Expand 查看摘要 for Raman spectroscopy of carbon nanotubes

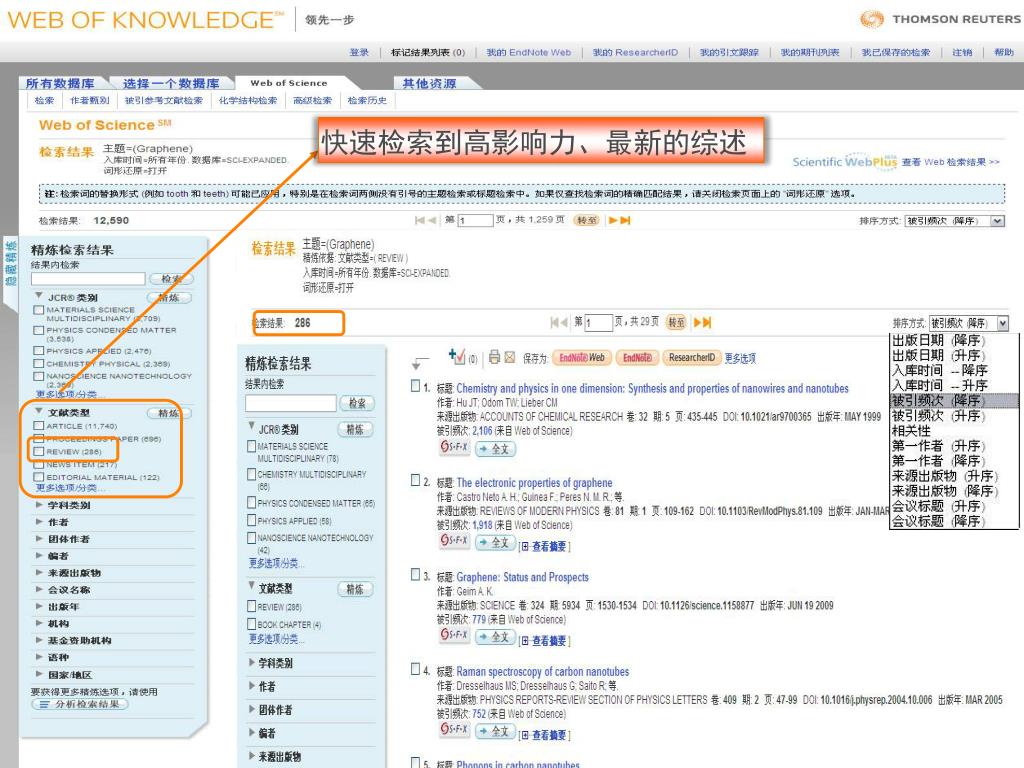coord(545,735)
